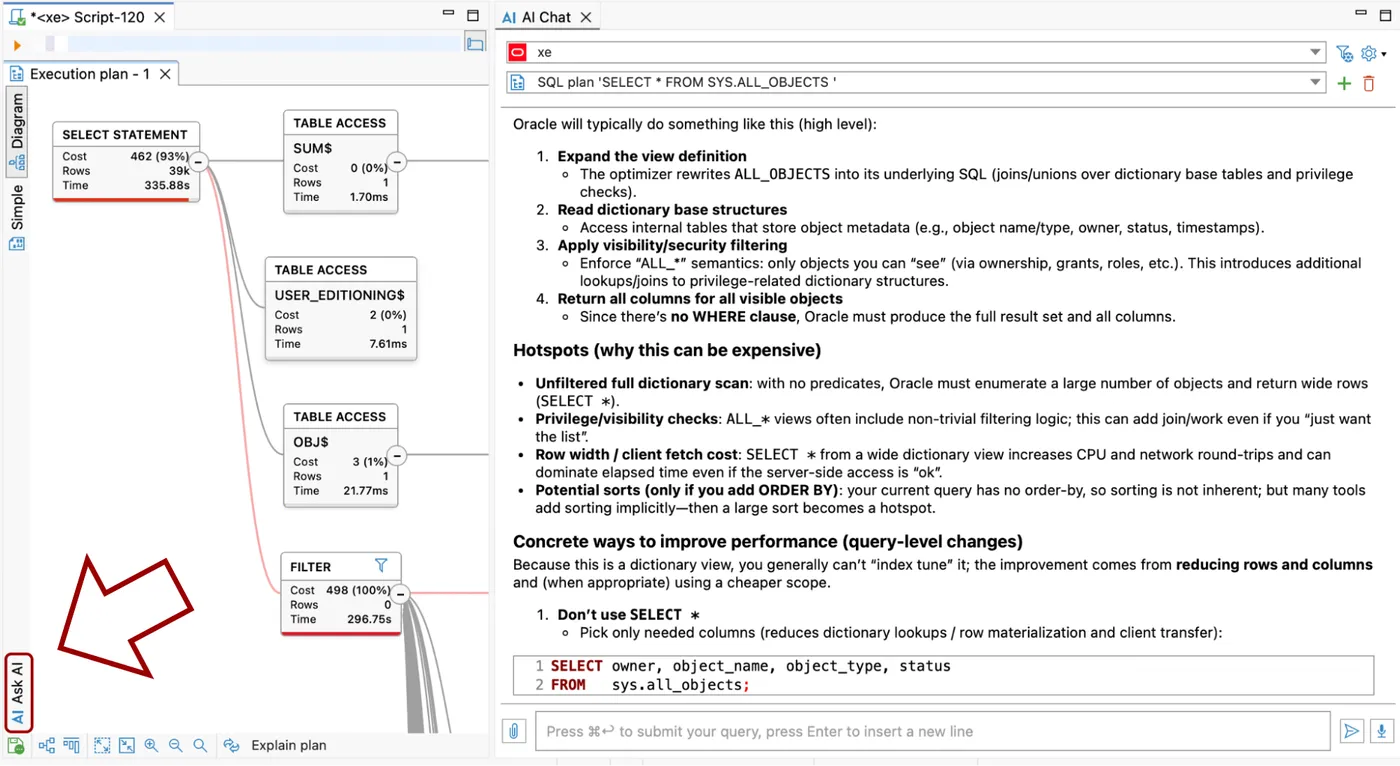Image resolution: width=1400 pixels, height=766 pixels.
Task: Close the Execution plan - 1 tab
Action: click(x=165, y=74)
